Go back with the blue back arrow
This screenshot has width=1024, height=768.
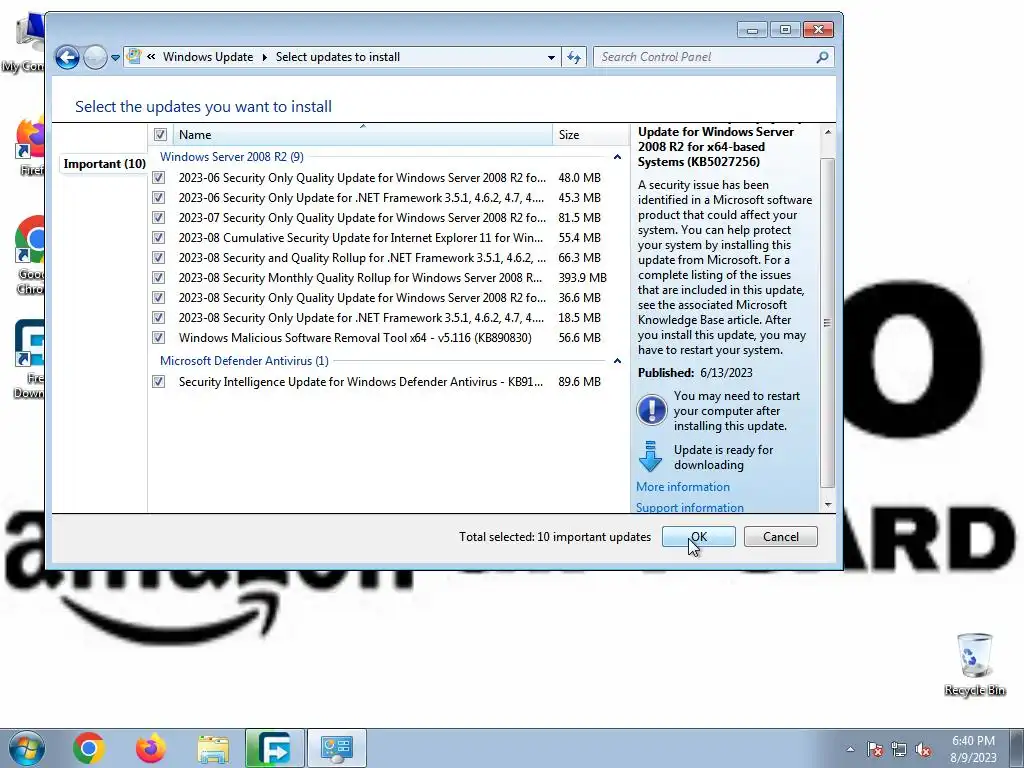(67, 57)
